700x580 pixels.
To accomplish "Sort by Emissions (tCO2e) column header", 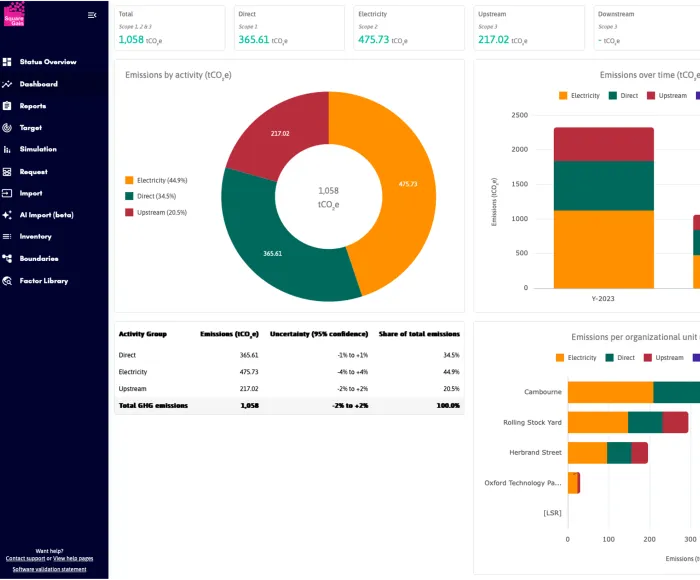I will pos(229,334).
